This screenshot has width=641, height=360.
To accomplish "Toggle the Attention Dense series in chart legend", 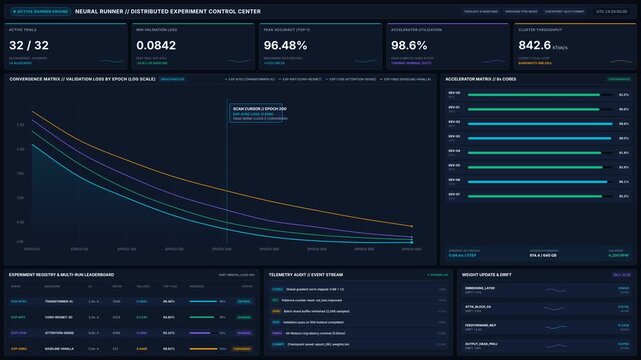I will pos(351,79).
